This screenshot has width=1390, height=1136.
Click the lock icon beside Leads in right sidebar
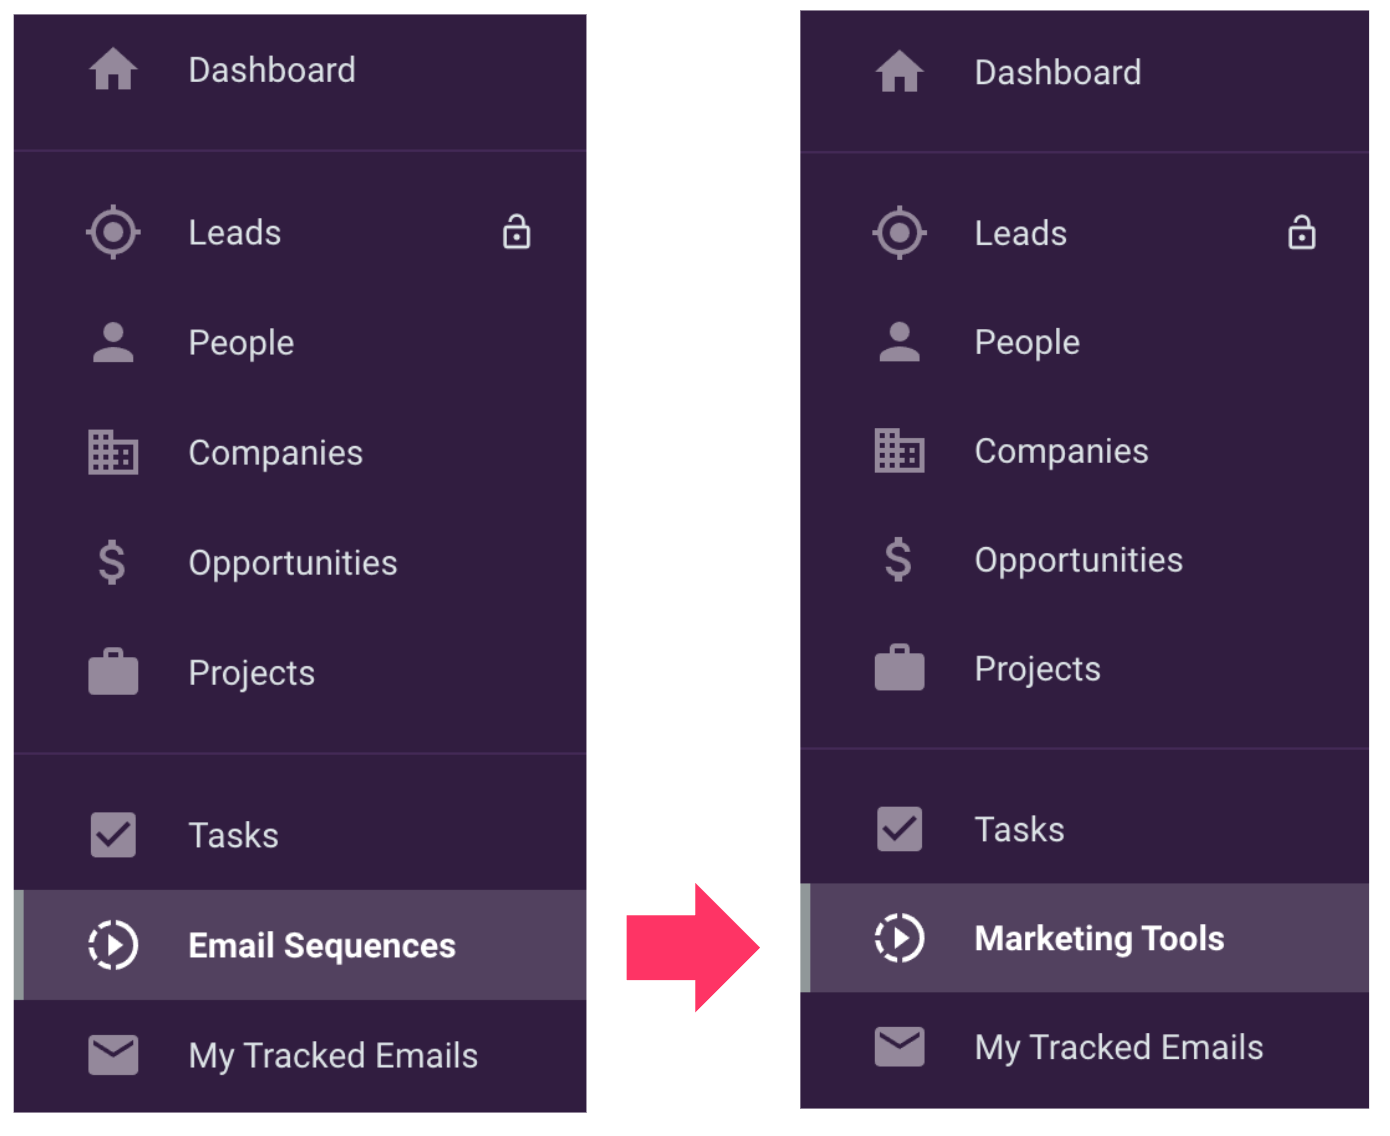(x=1301, y=233)
